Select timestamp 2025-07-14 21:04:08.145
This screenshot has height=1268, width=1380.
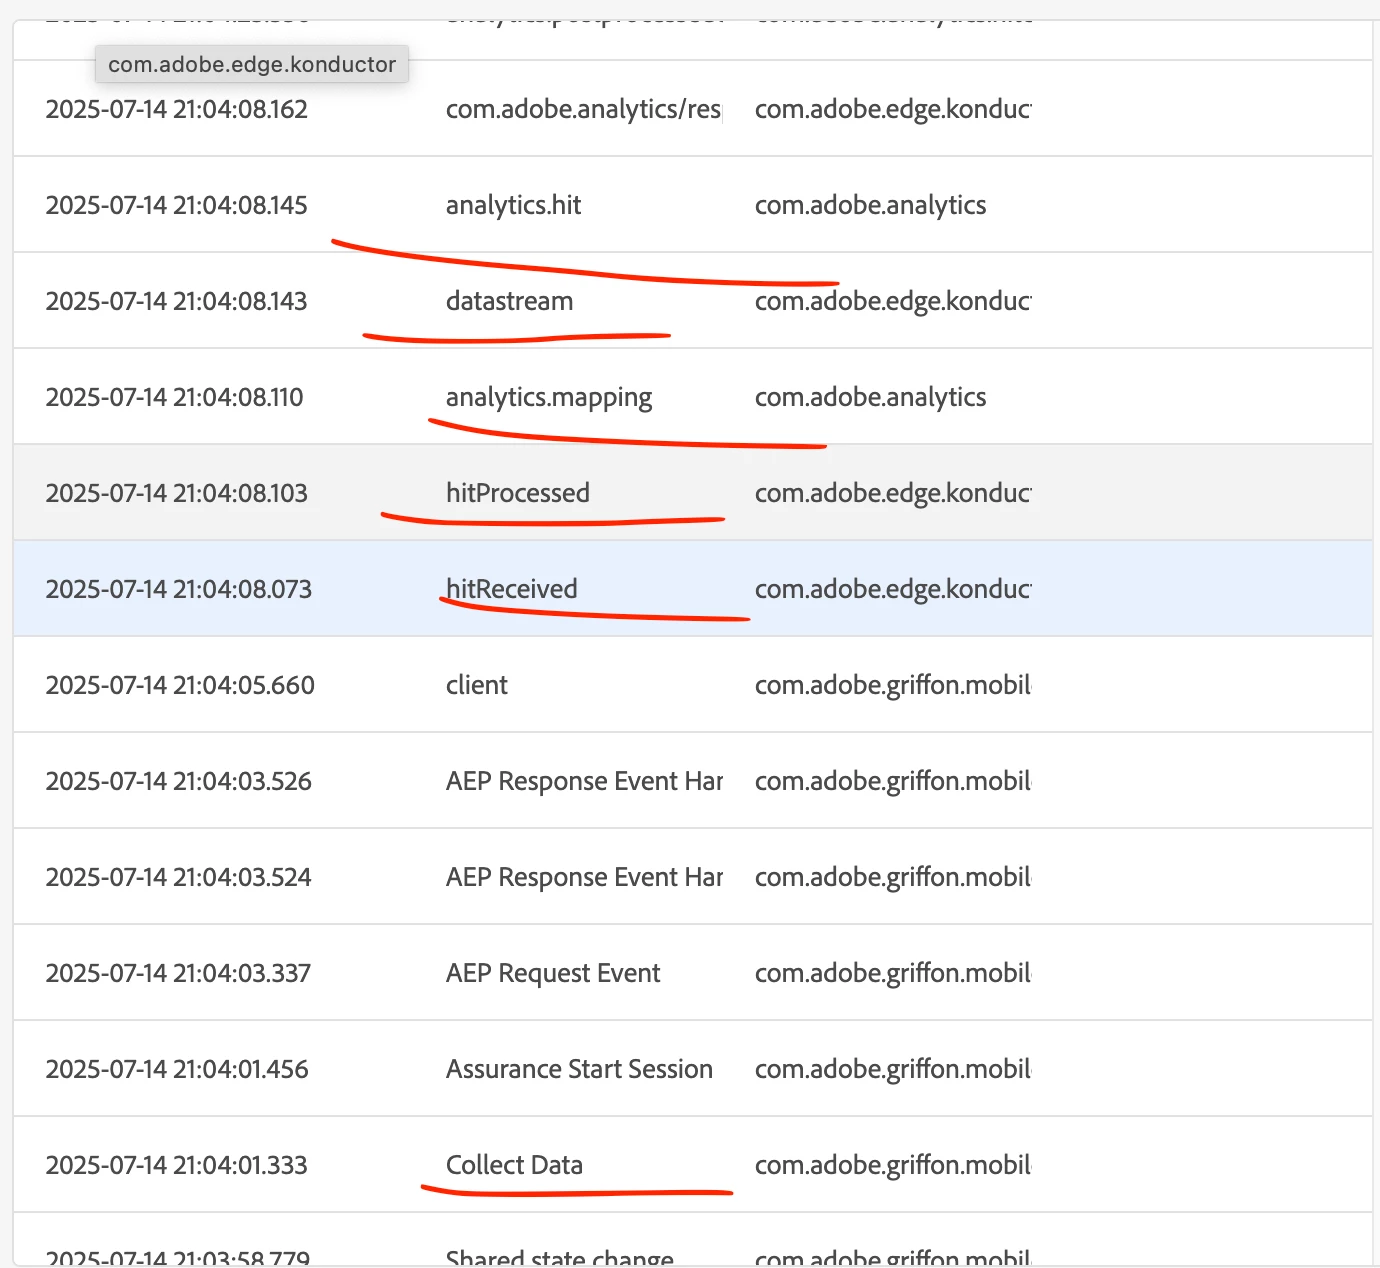click(176, 205)
